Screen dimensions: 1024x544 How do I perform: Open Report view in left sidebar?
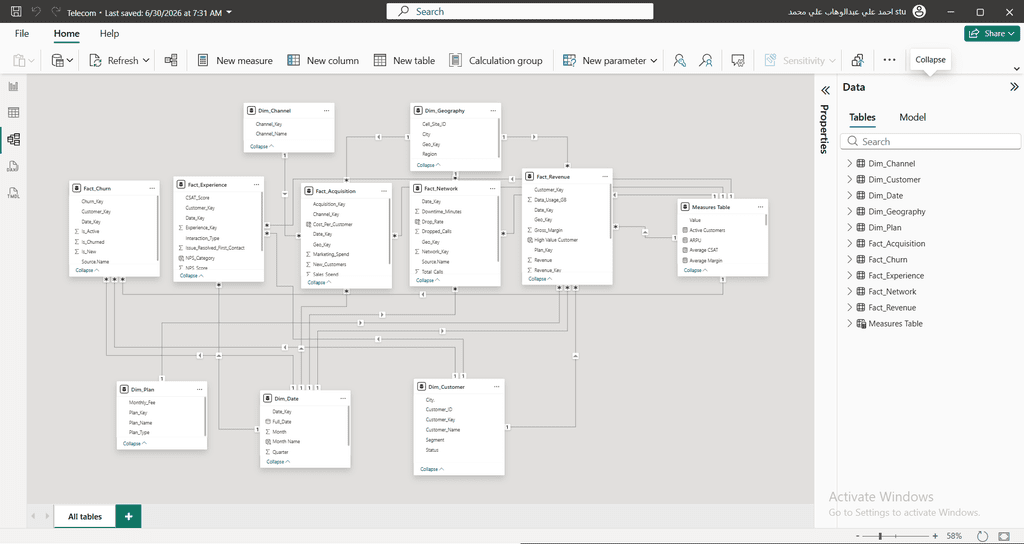click(x=13, y=86)
